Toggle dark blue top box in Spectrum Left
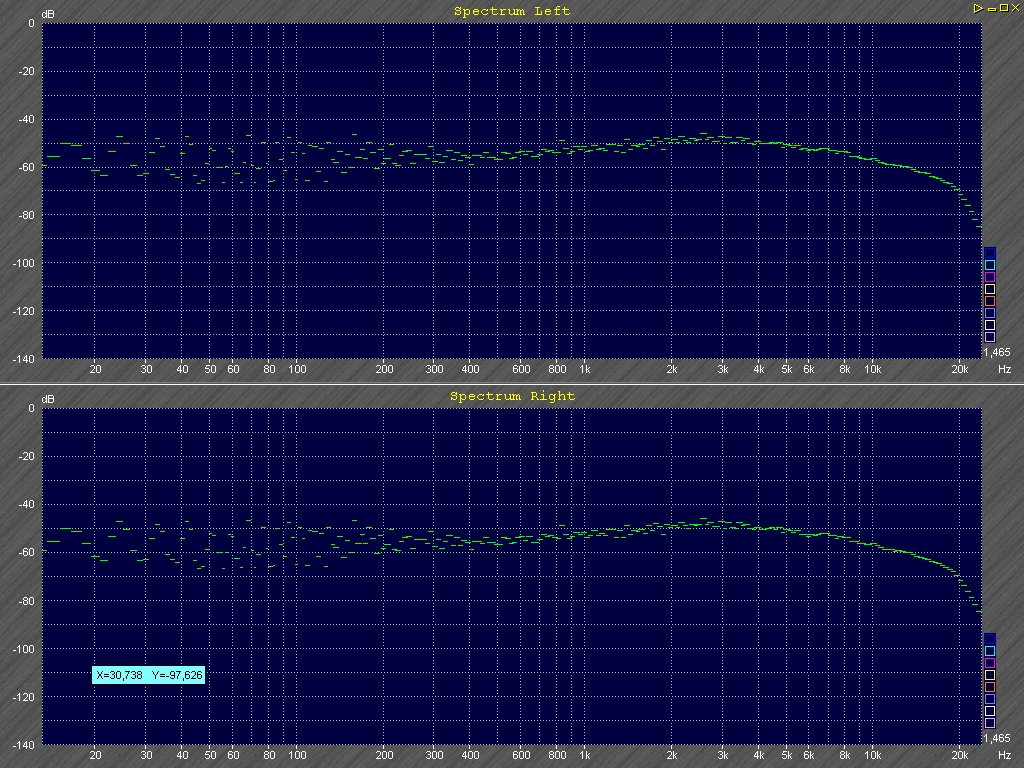 pos(990,253)
